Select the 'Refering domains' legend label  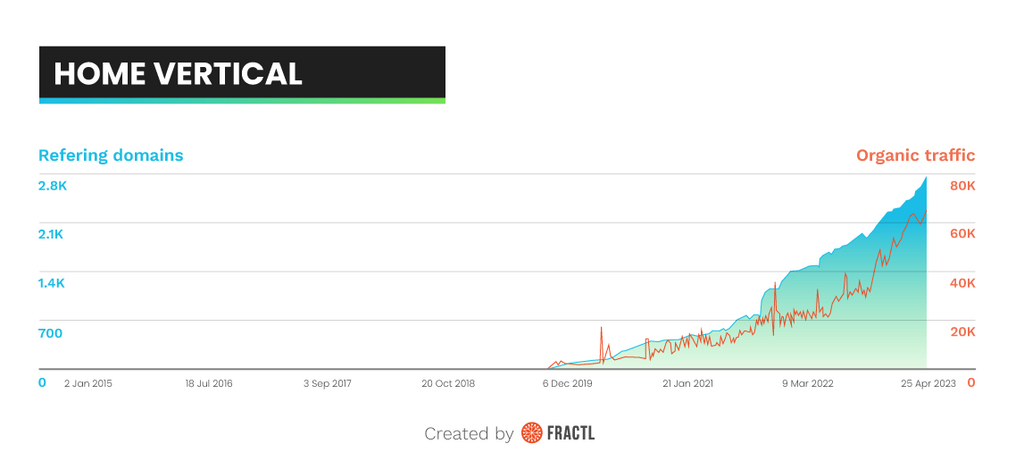(x=110, y=156)
